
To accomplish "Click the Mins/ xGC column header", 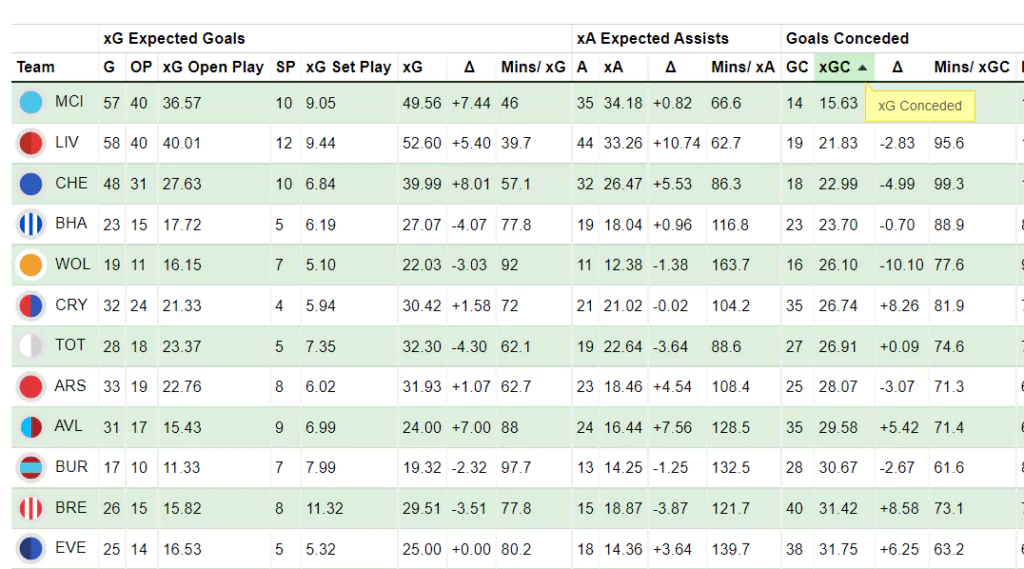I will (971, 67).
